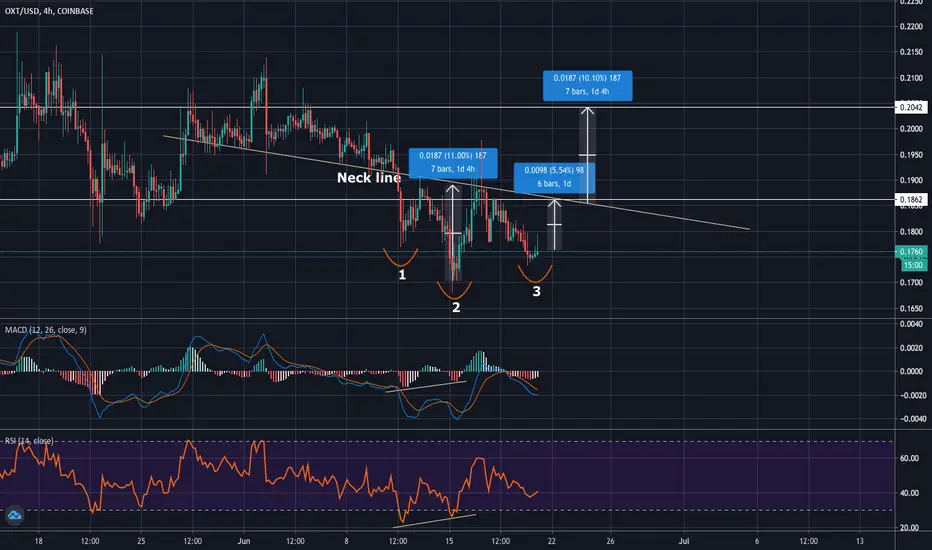The height and width of the screenshot is (550, 932).
Task: Click the 0.1650 price axis value
Action: point(911,309)
